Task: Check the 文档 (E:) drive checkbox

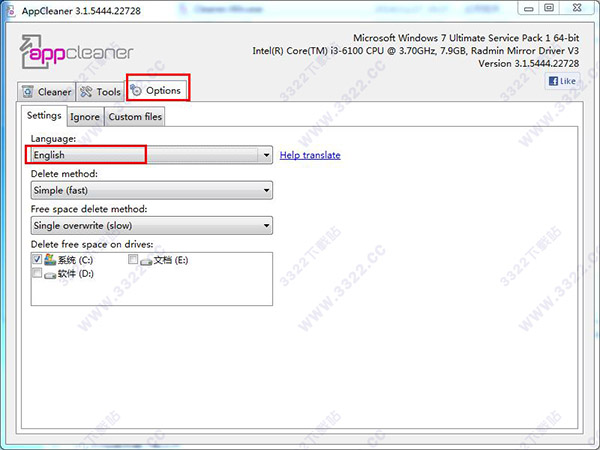Action: (x=133, y=259)
